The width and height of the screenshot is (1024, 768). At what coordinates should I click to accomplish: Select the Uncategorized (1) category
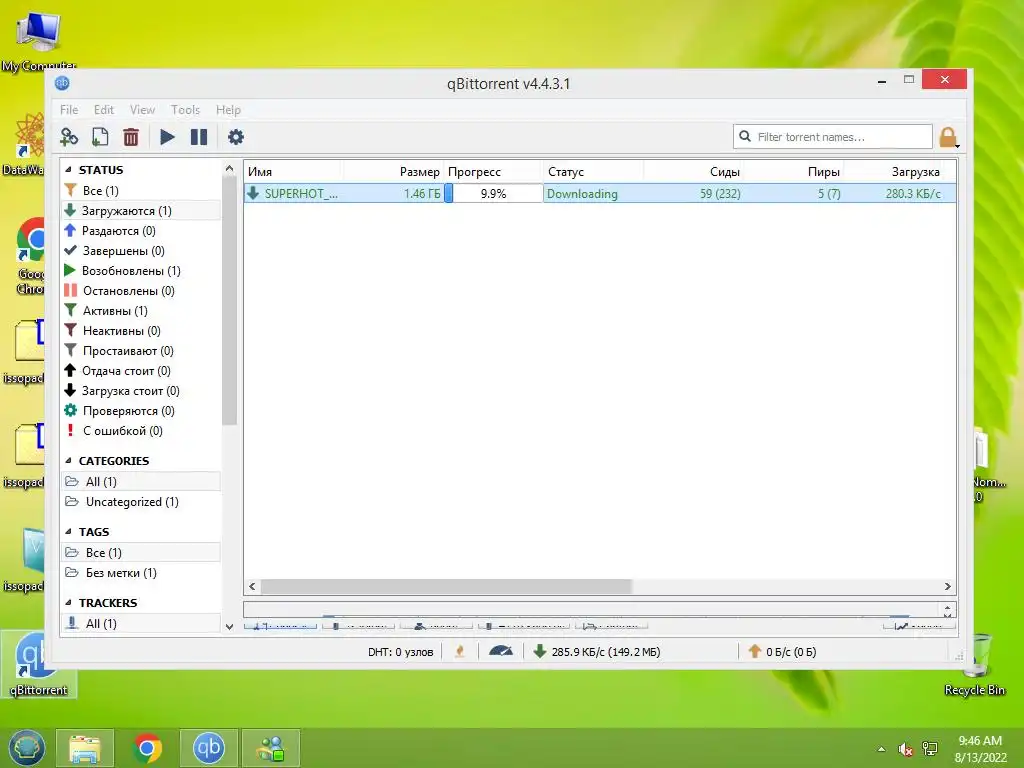(140, 502)
